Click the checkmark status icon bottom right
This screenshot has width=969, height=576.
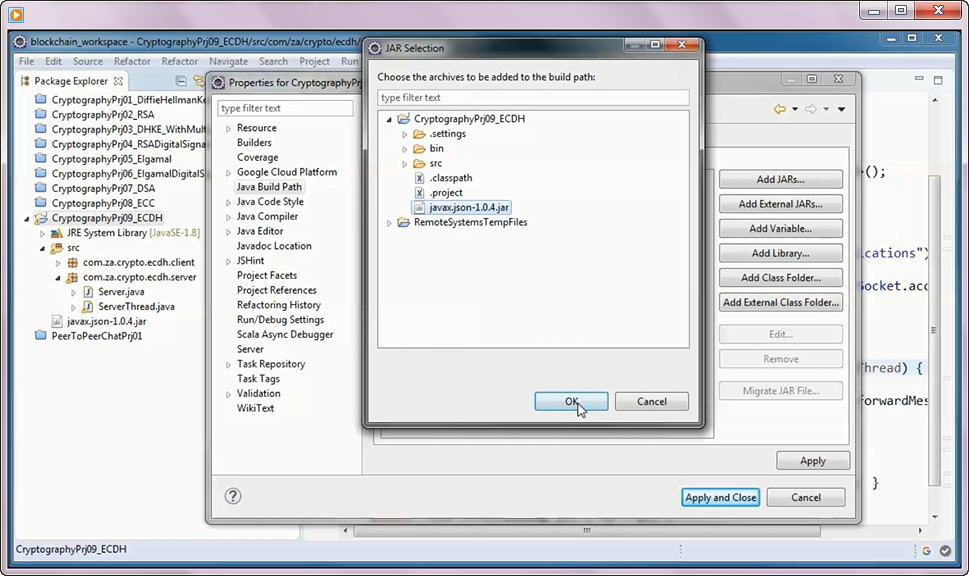pyautogui.click(x=946, y=550)
